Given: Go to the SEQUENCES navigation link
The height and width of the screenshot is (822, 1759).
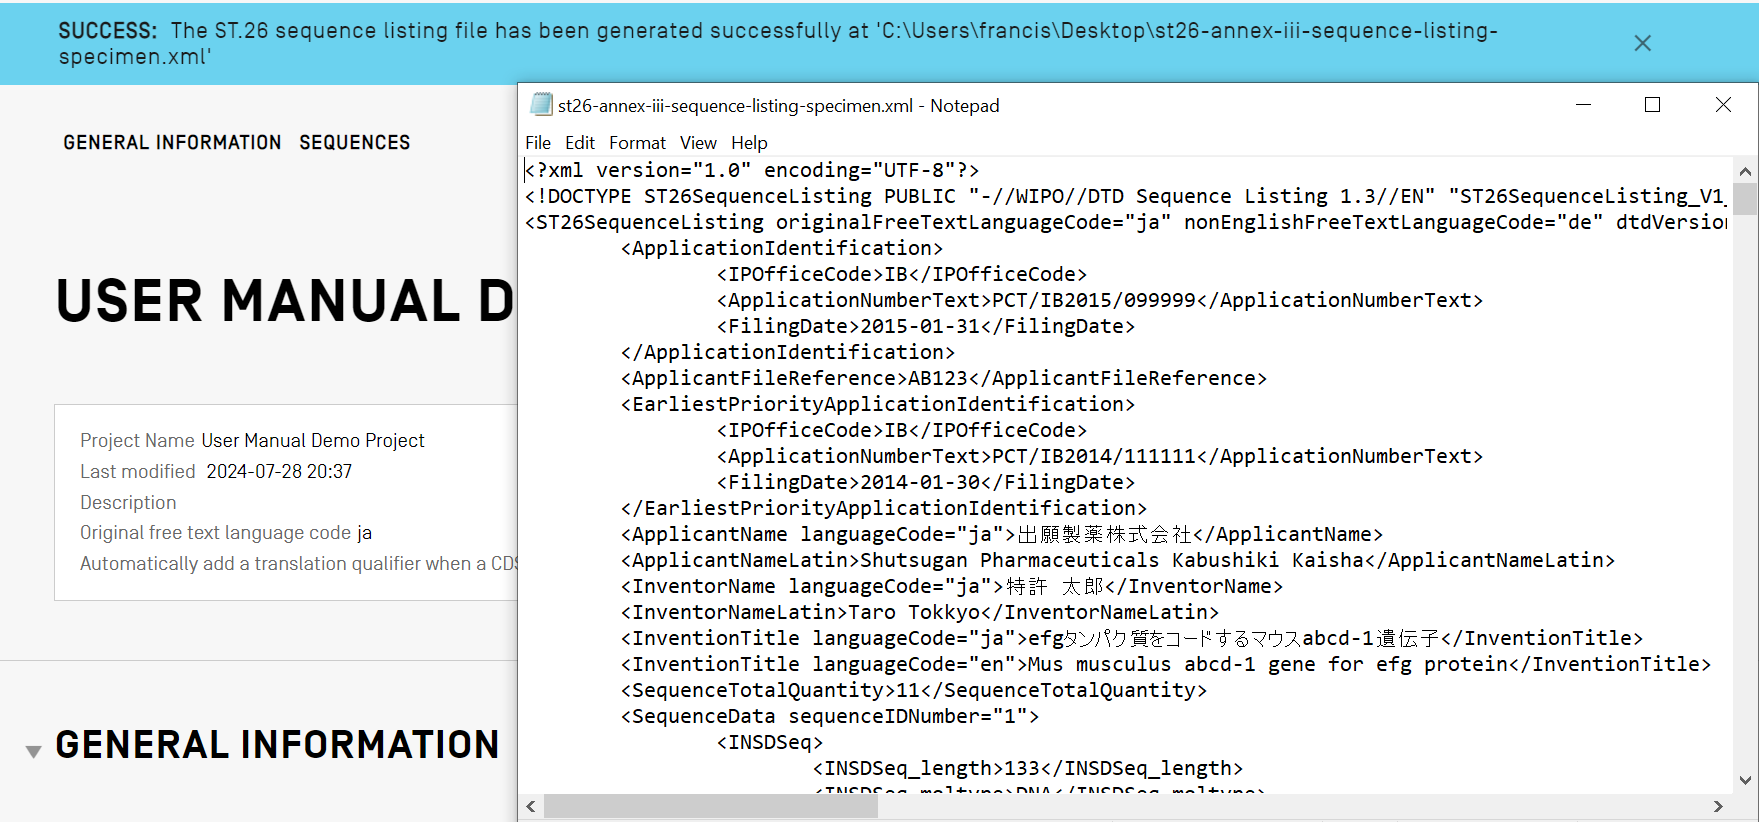Looking at the screenshot, I should point(354,143).
